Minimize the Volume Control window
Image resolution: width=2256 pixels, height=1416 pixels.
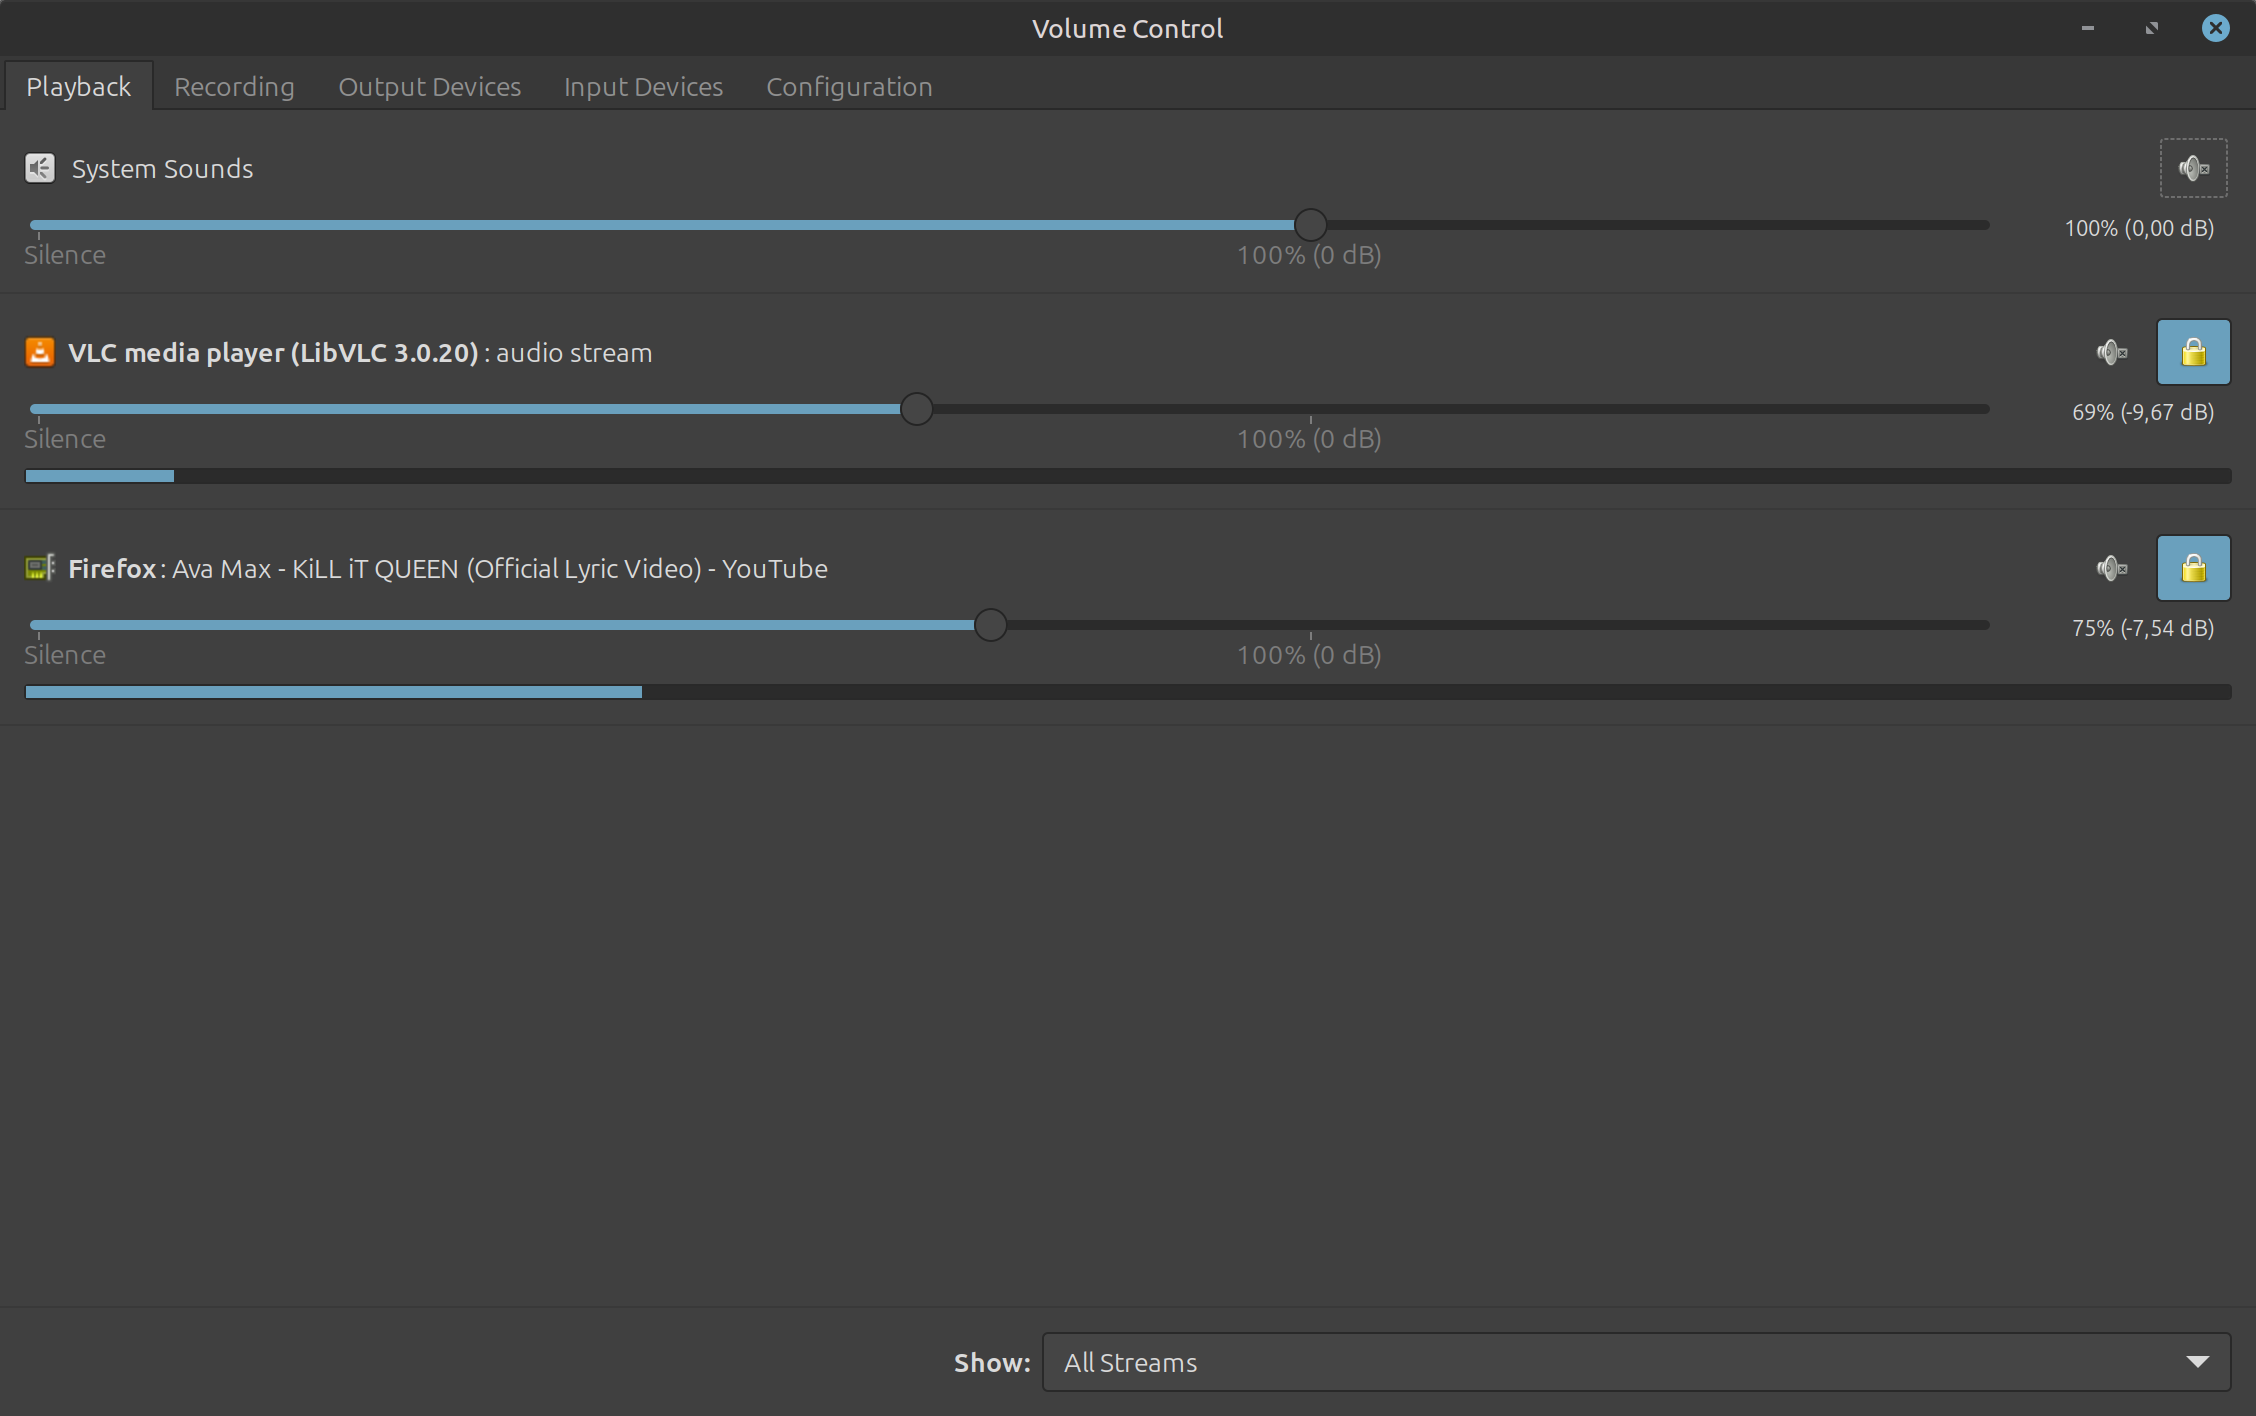click(2087, 28)
